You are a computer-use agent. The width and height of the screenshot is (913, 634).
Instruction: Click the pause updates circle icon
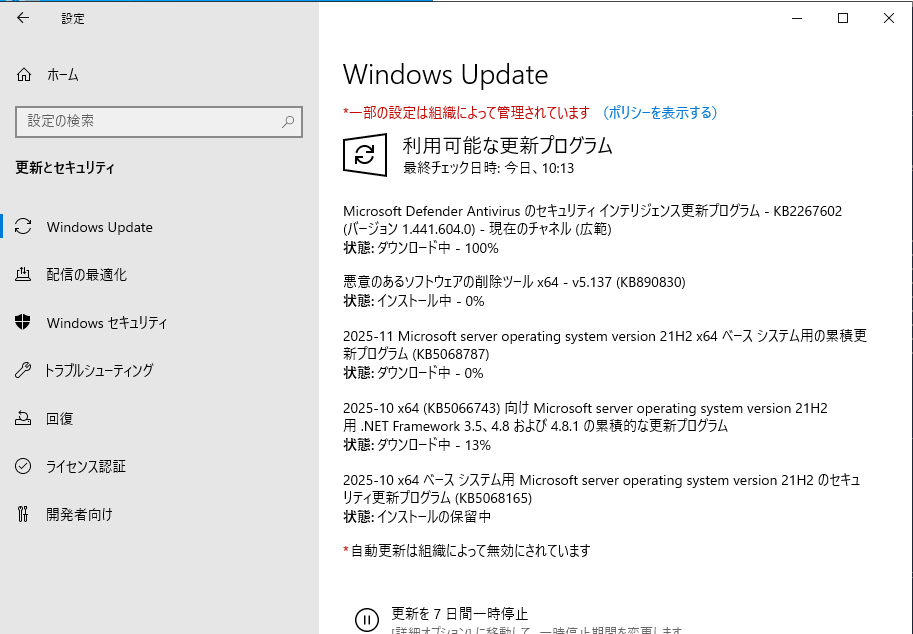click(x=367, y=620)
